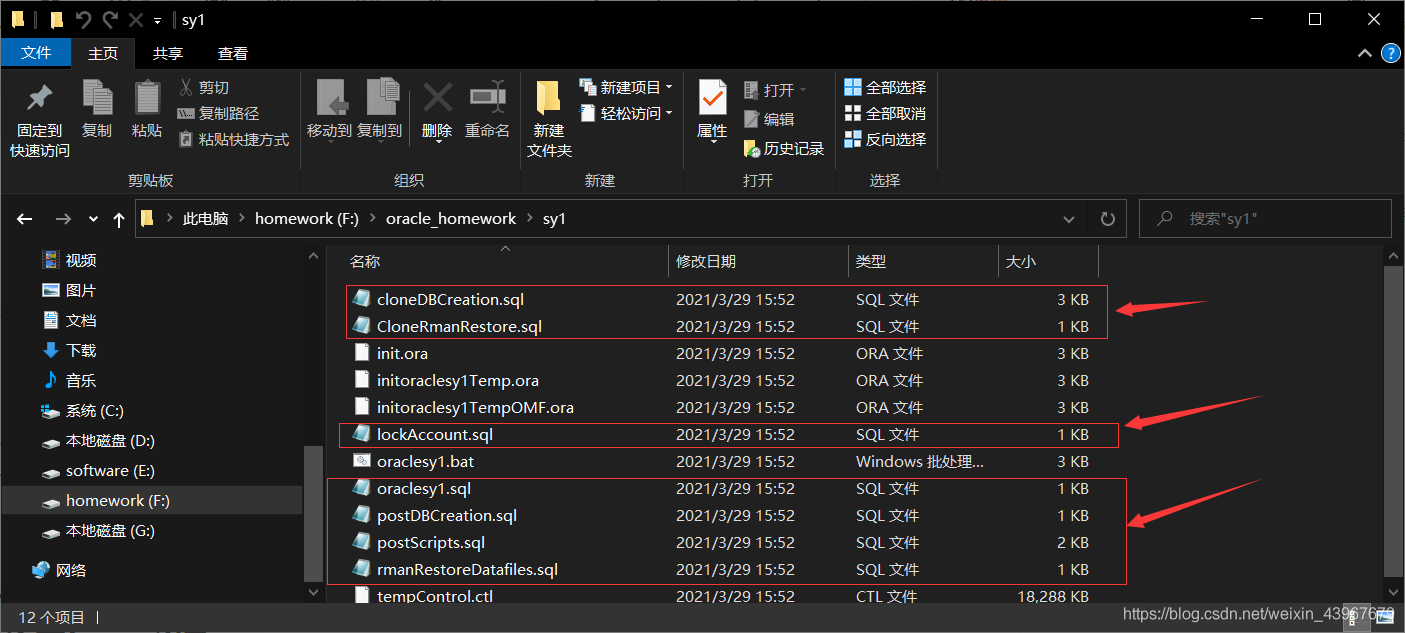1405x633 pixels.
Task: Click 此电脑 in the breadcrumb path
Action: click(205, 219)
